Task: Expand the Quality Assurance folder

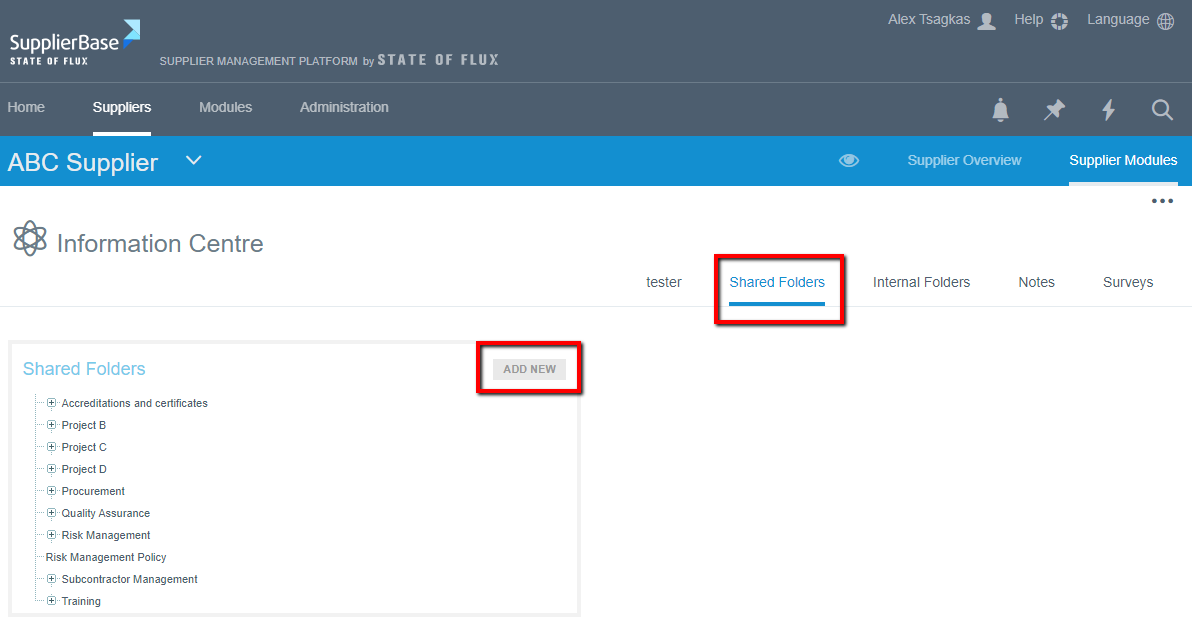Action: click(52, 513)
